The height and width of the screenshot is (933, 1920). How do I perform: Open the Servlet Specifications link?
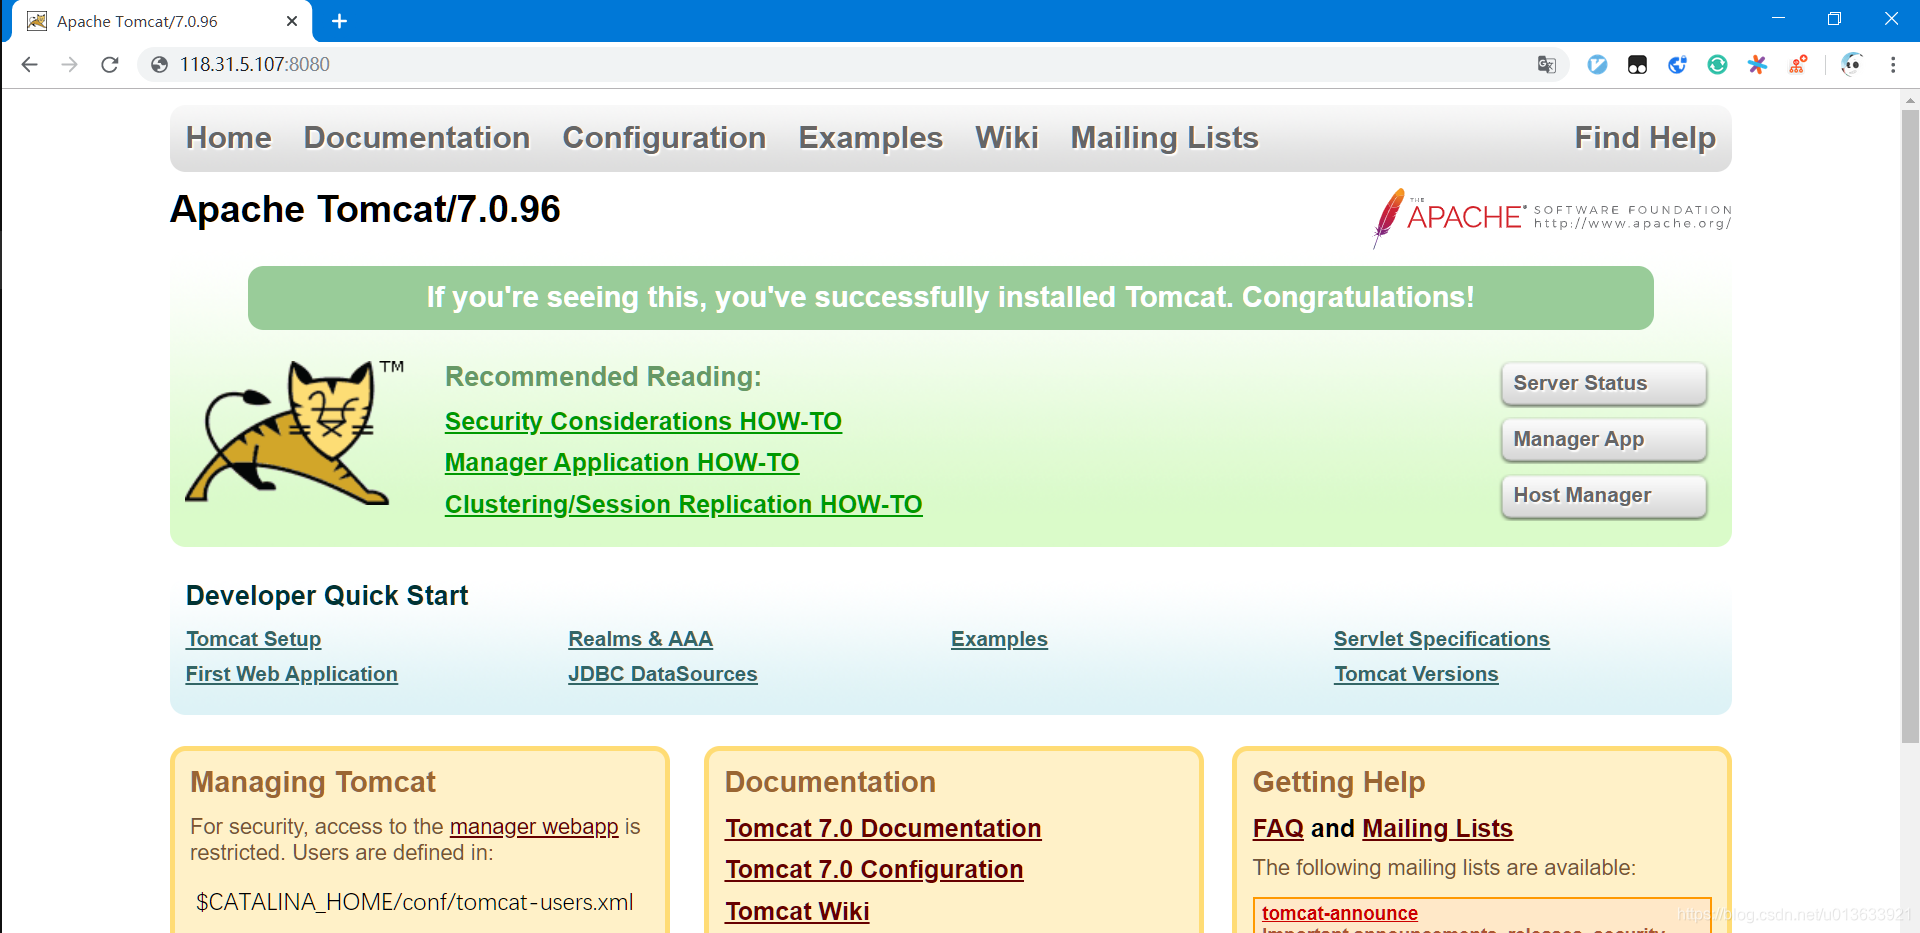coord(1442,640)
